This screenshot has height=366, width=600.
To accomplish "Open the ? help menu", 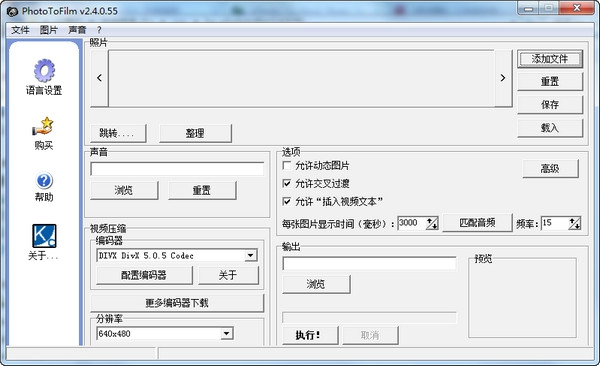I will tap(99, 30).
